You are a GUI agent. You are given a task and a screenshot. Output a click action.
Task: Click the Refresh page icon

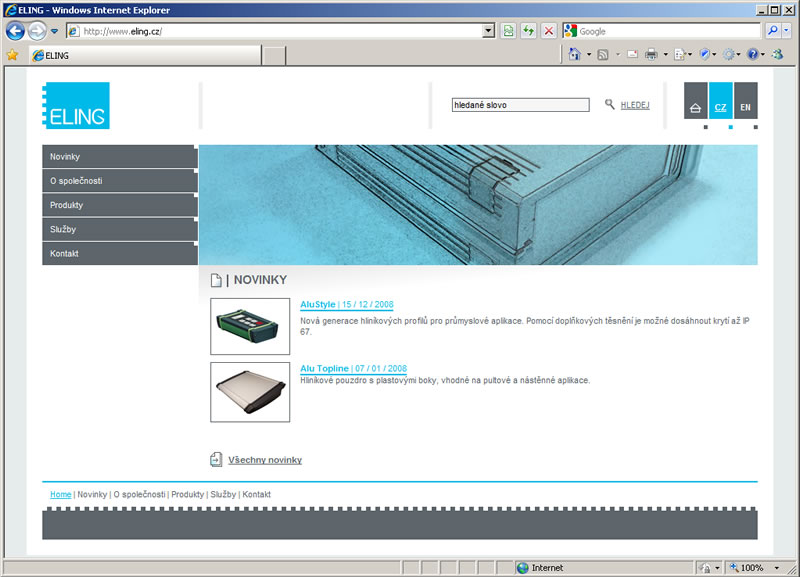[529, 31]
